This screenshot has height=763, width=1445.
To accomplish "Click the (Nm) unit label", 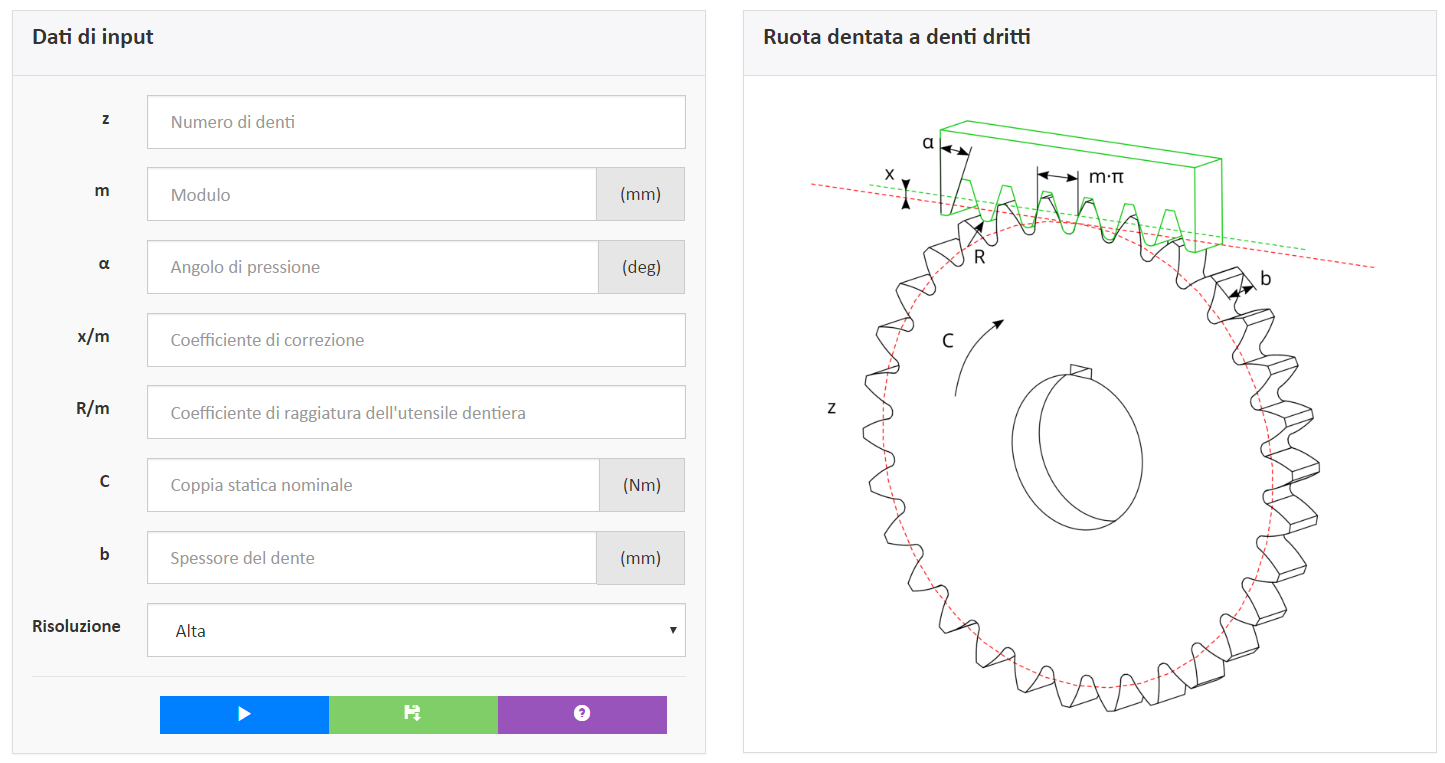I will pos(642,485).
